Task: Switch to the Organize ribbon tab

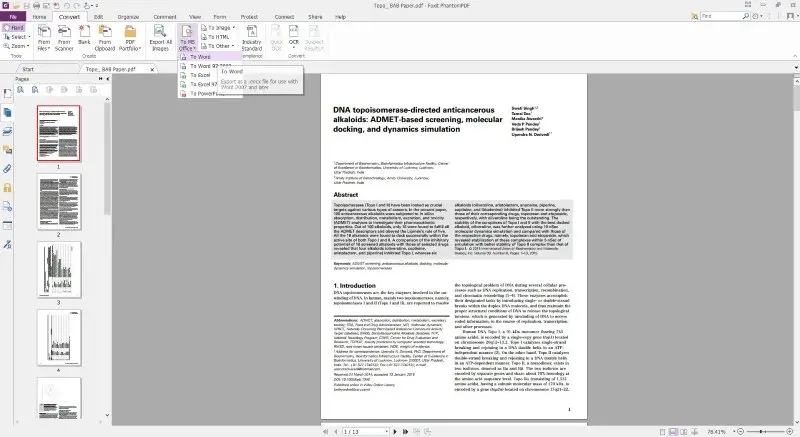Action: point(128,17)
